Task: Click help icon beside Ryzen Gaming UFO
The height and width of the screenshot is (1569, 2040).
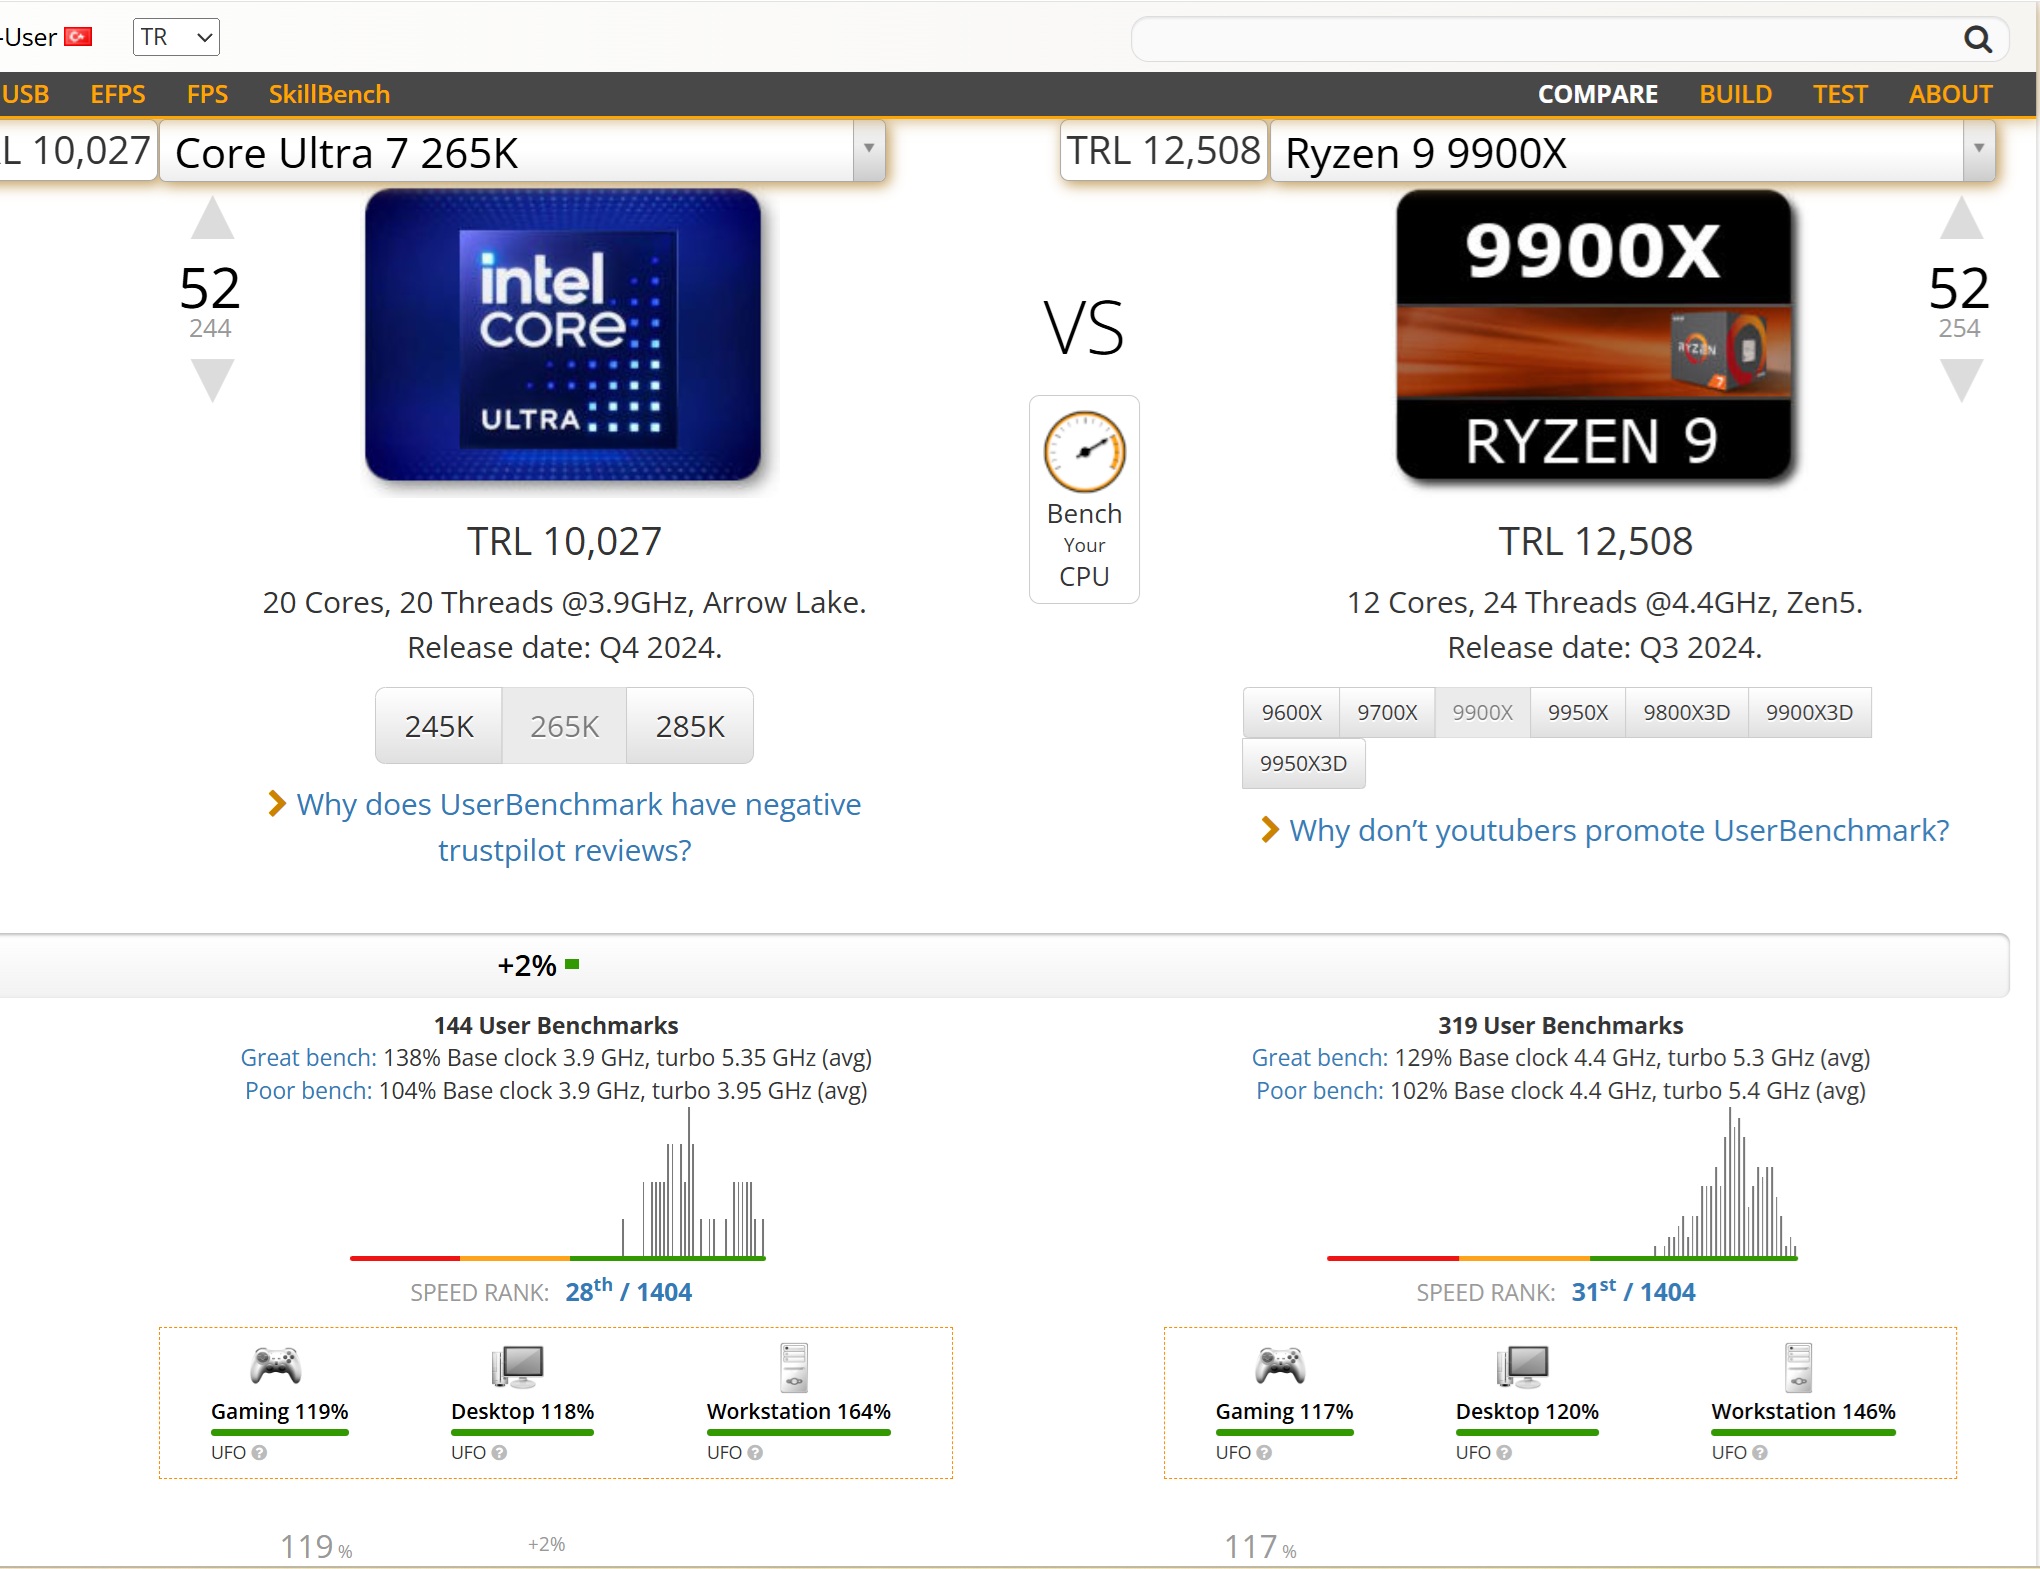Action: point(1264,1453)
